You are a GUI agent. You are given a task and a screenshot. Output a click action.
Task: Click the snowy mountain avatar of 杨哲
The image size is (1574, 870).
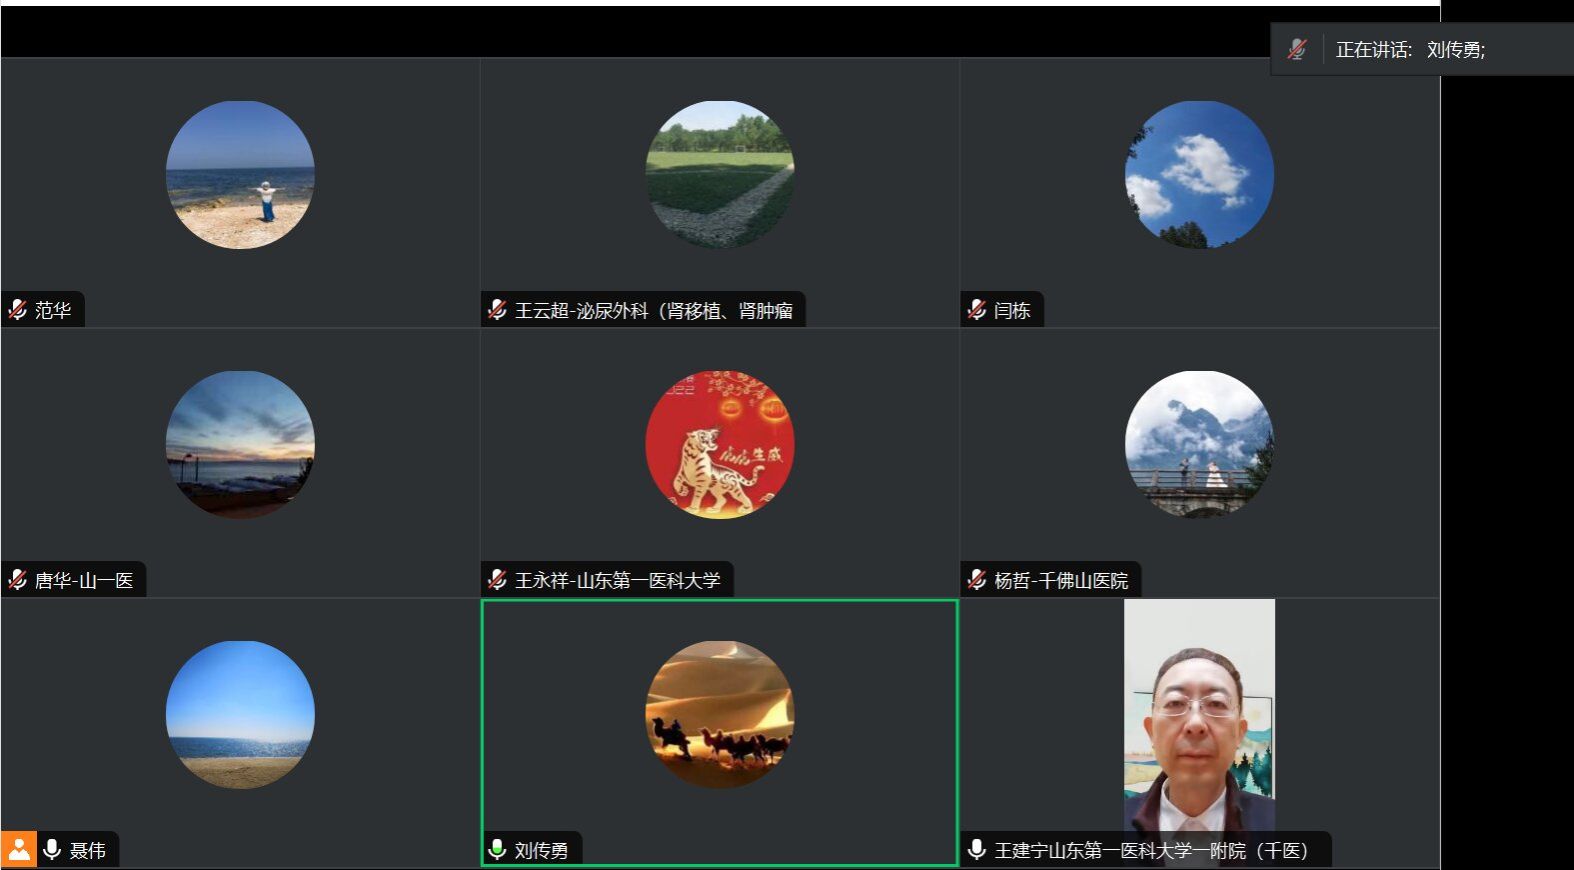click(1199, 445)
